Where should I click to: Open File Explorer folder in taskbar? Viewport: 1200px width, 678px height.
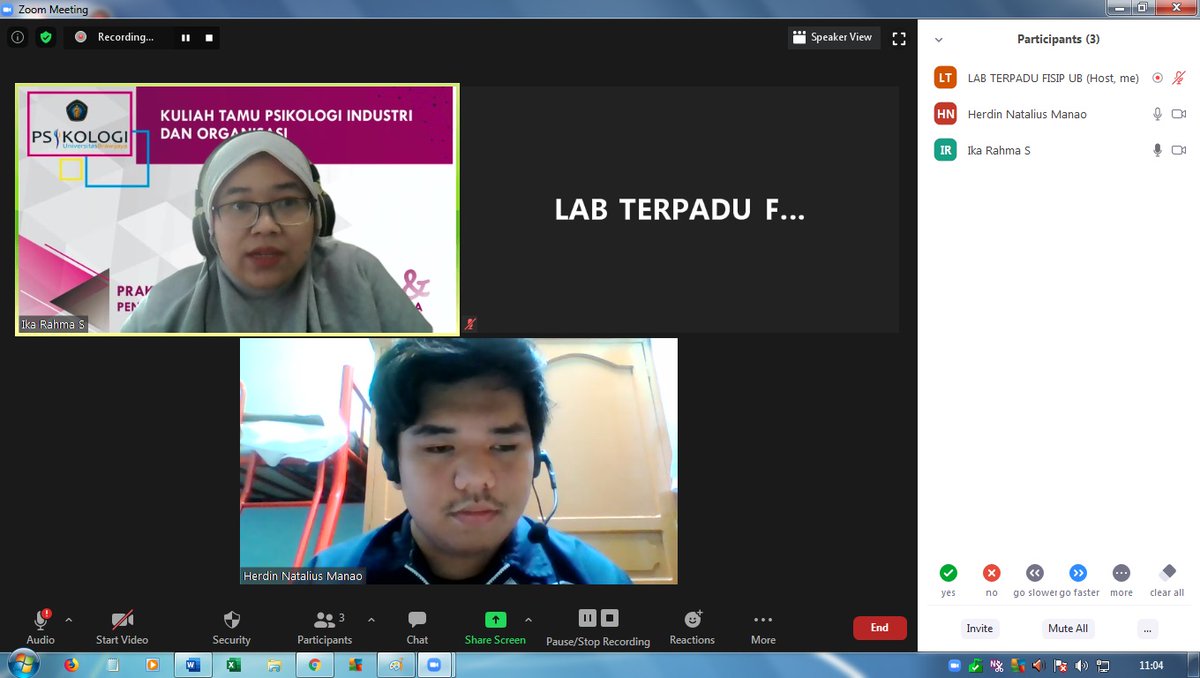[274, 664]
